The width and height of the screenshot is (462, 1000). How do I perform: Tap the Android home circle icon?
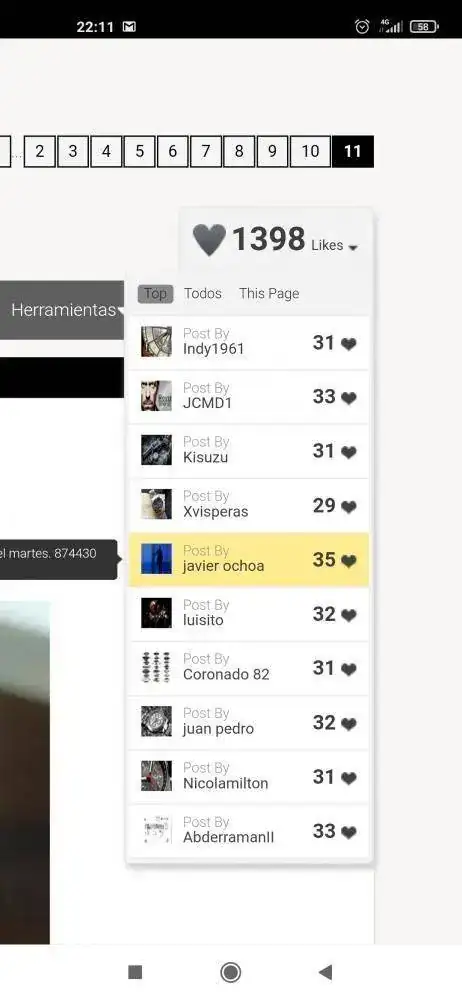tap(230, 972)
